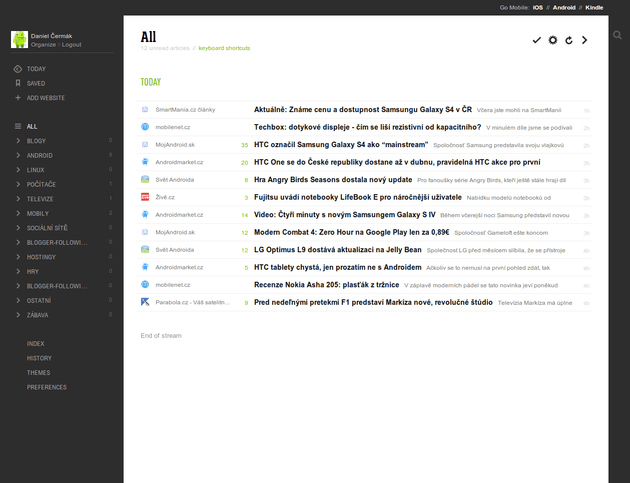The width and height of the screenshot is (630, 483).
Task: Click the keyboard shortcuts link
Action: click(x=224, y=48)
